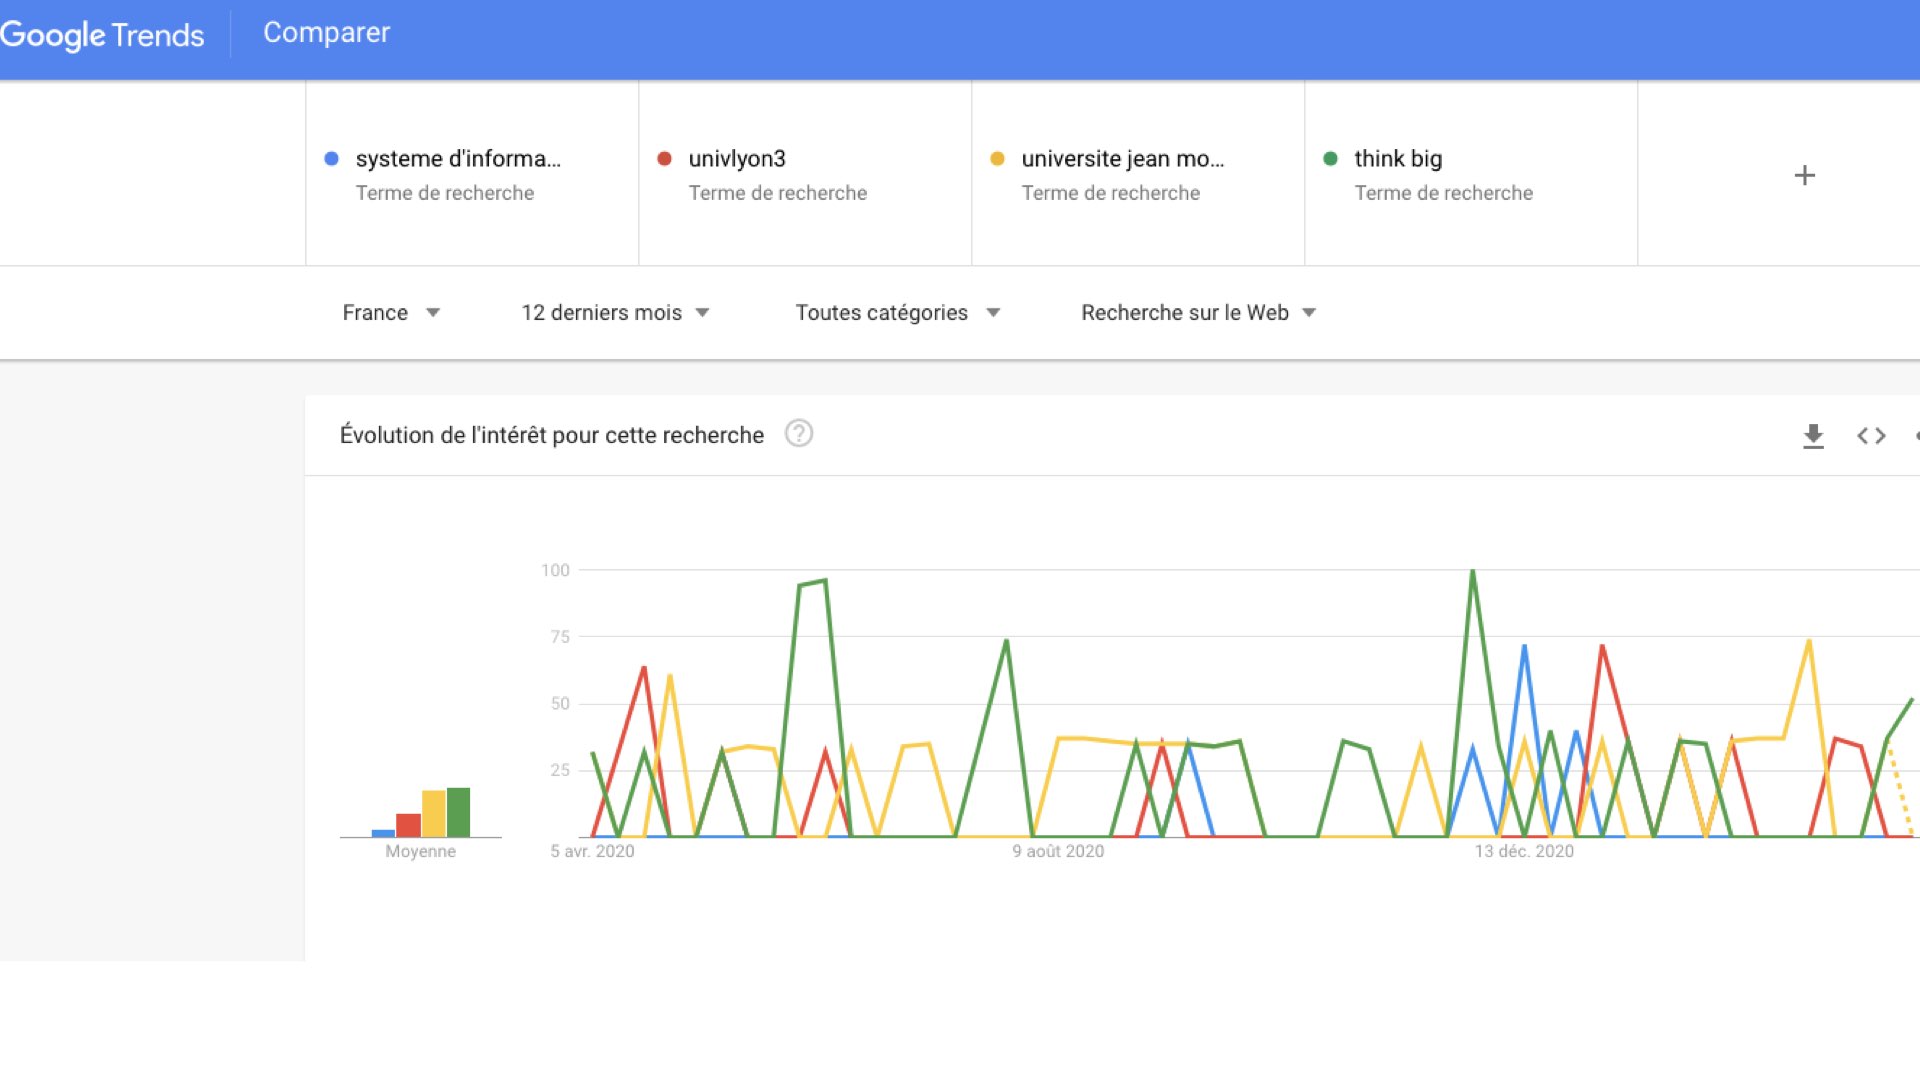The image size is (1920, 1080).
Task: Open the France country dropdown
Action: coord(391,313)
